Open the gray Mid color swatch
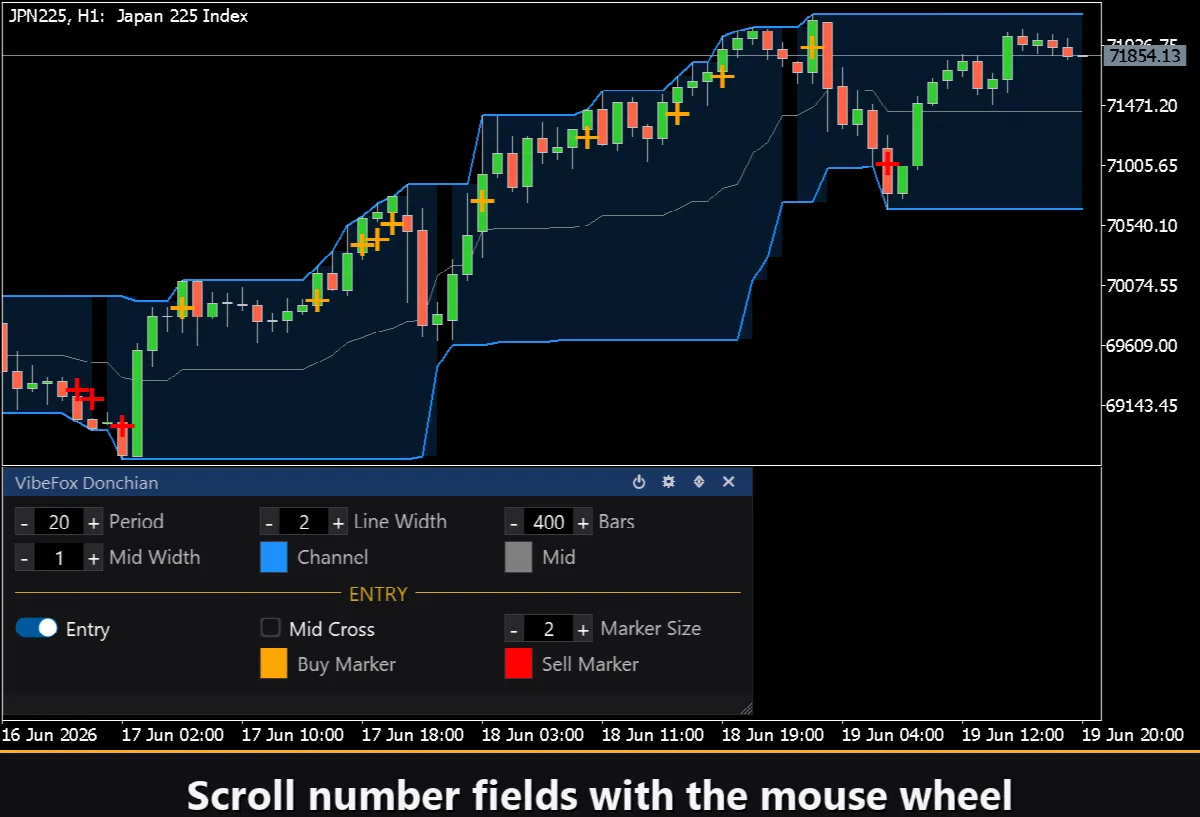This screenshot has width=1200, height=817. click(518, 558)
